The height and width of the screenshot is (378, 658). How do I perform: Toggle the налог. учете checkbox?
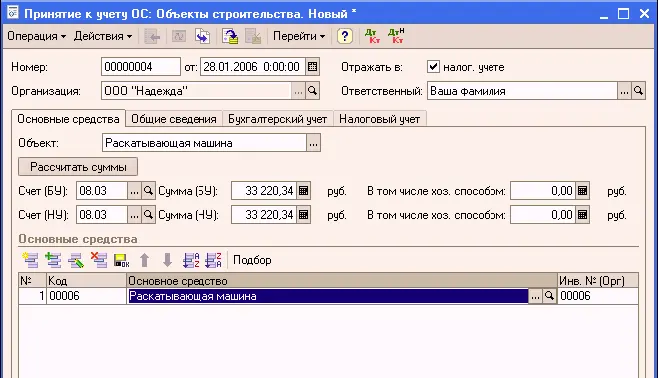433,67
